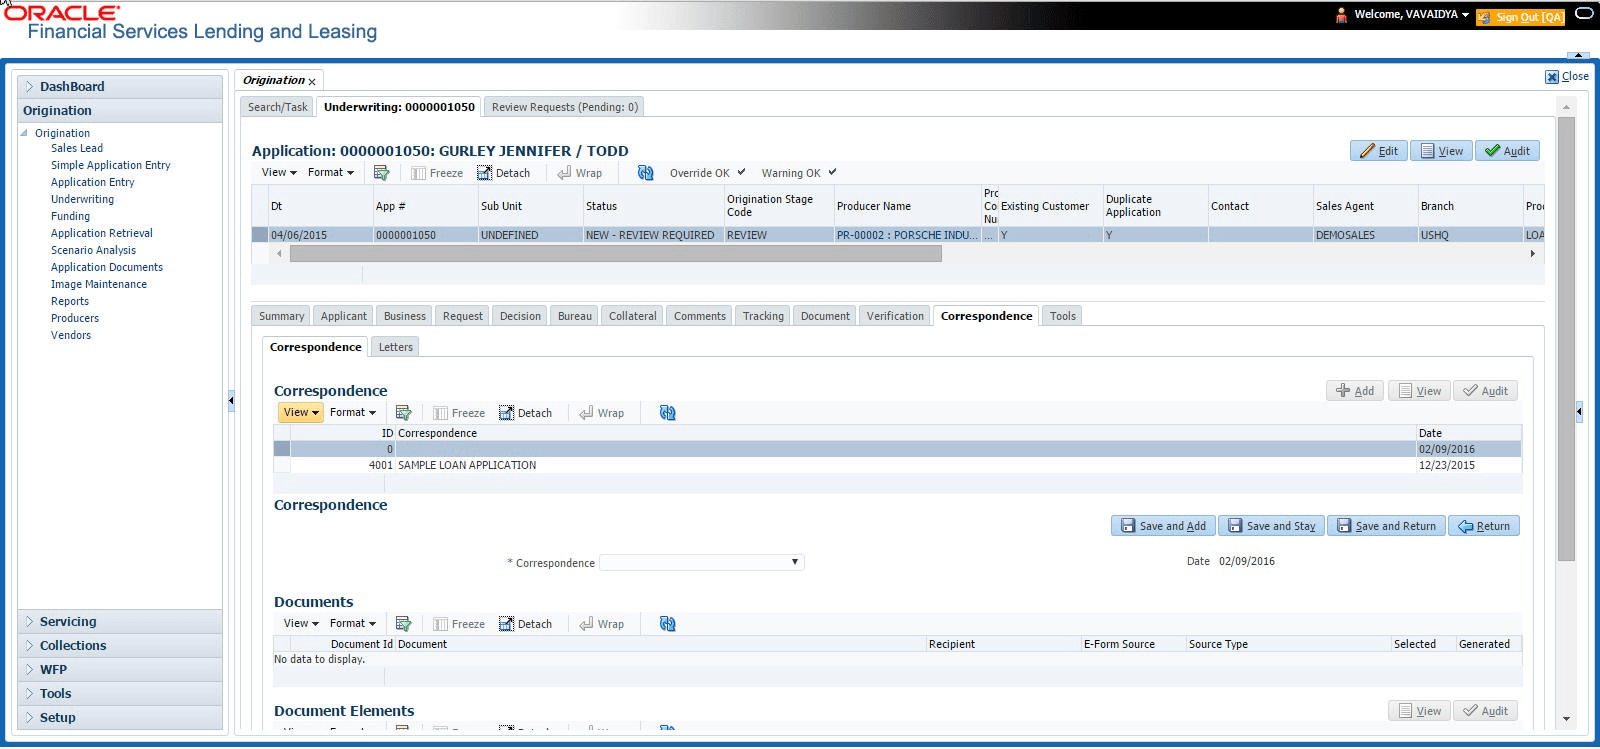
Task: Switch to the Letters sub-tab
Action: pyautogui.click(x=396, y=347)
